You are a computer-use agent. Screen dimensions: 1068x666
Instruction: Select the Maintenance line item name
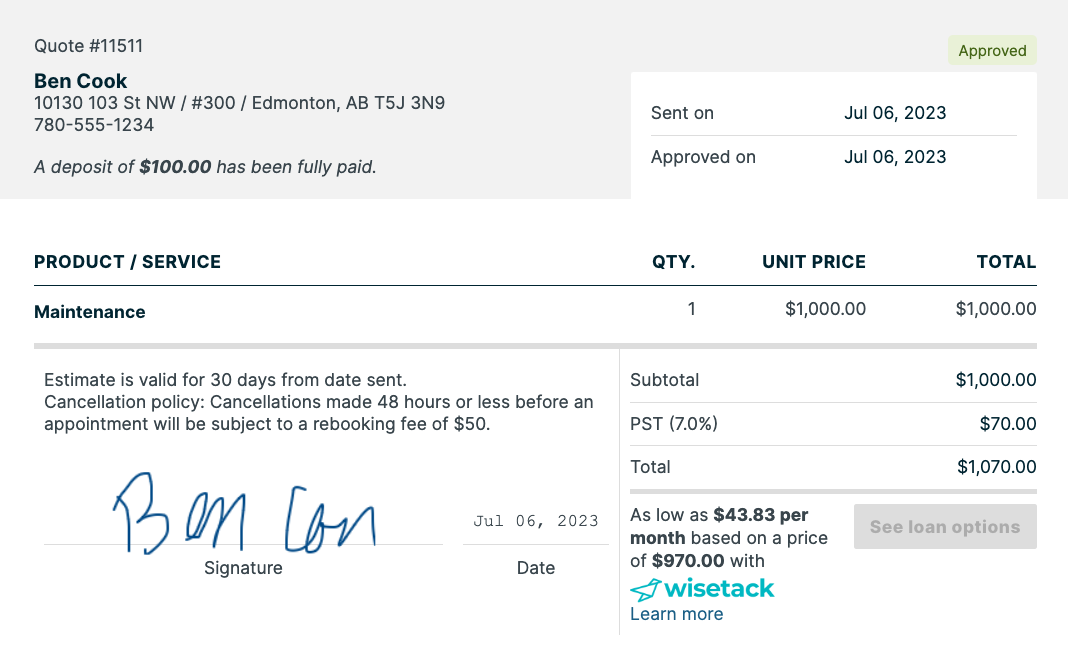pos(90,312)
